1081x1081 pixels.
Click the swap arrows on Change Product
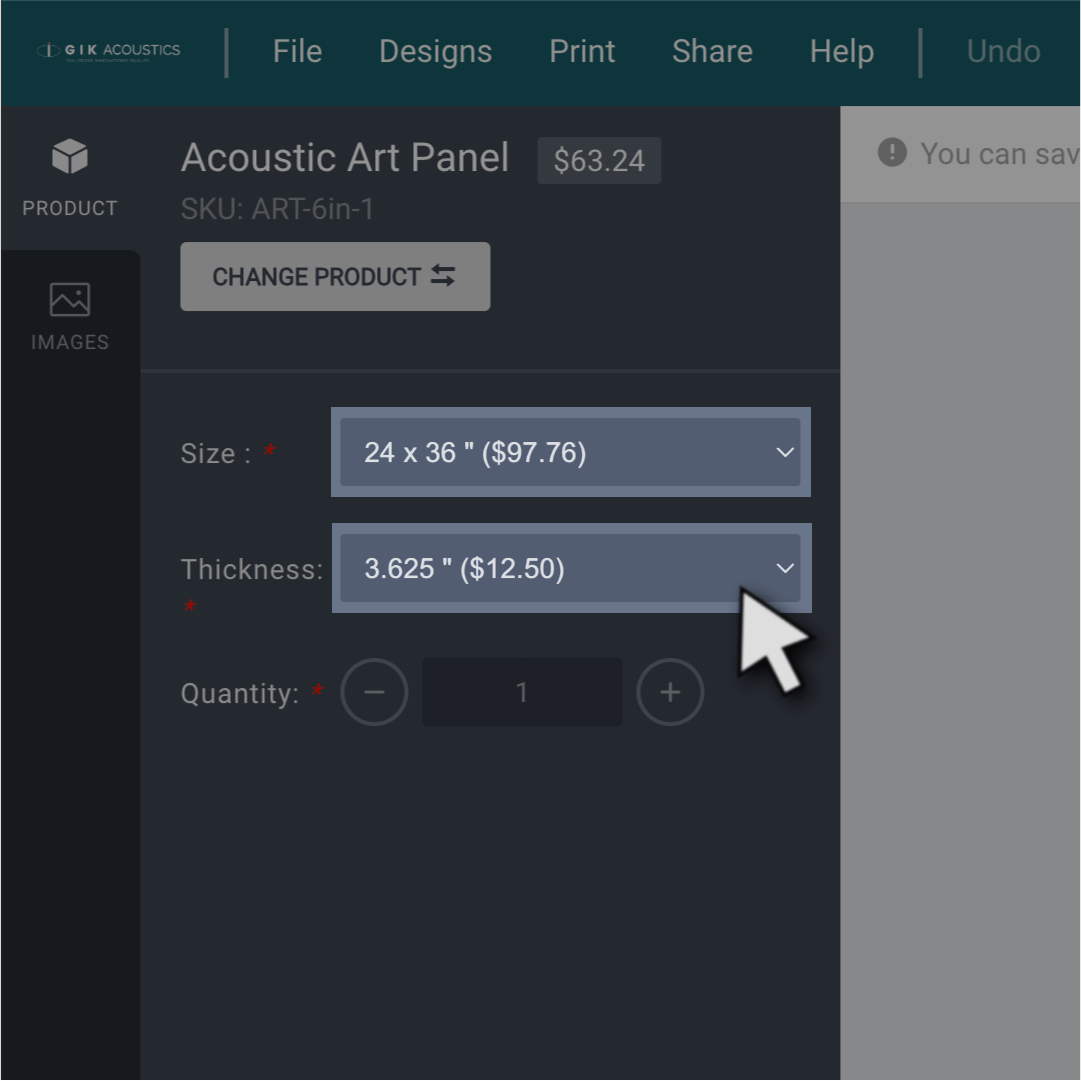(x=443, y=276)
